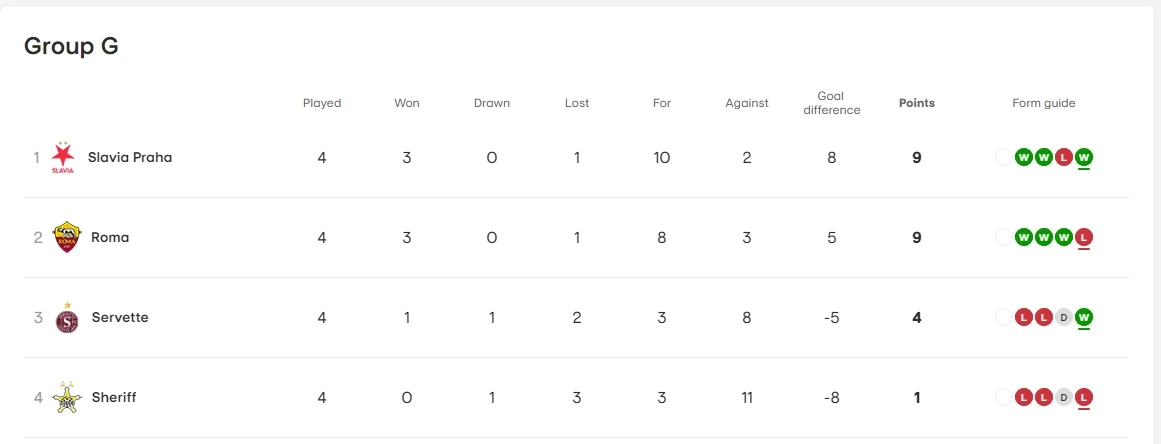
Task: Click the Group G heading
Action: (71, 46)
